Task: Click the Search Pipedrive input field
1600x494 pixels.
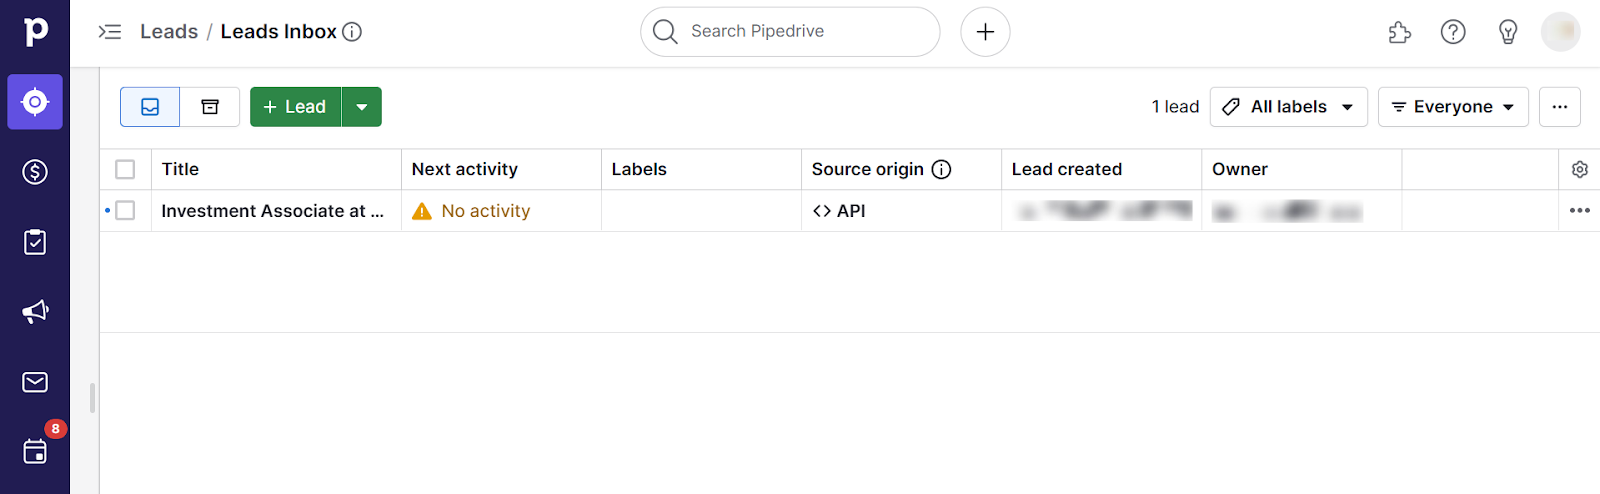Action: (800, 32)
